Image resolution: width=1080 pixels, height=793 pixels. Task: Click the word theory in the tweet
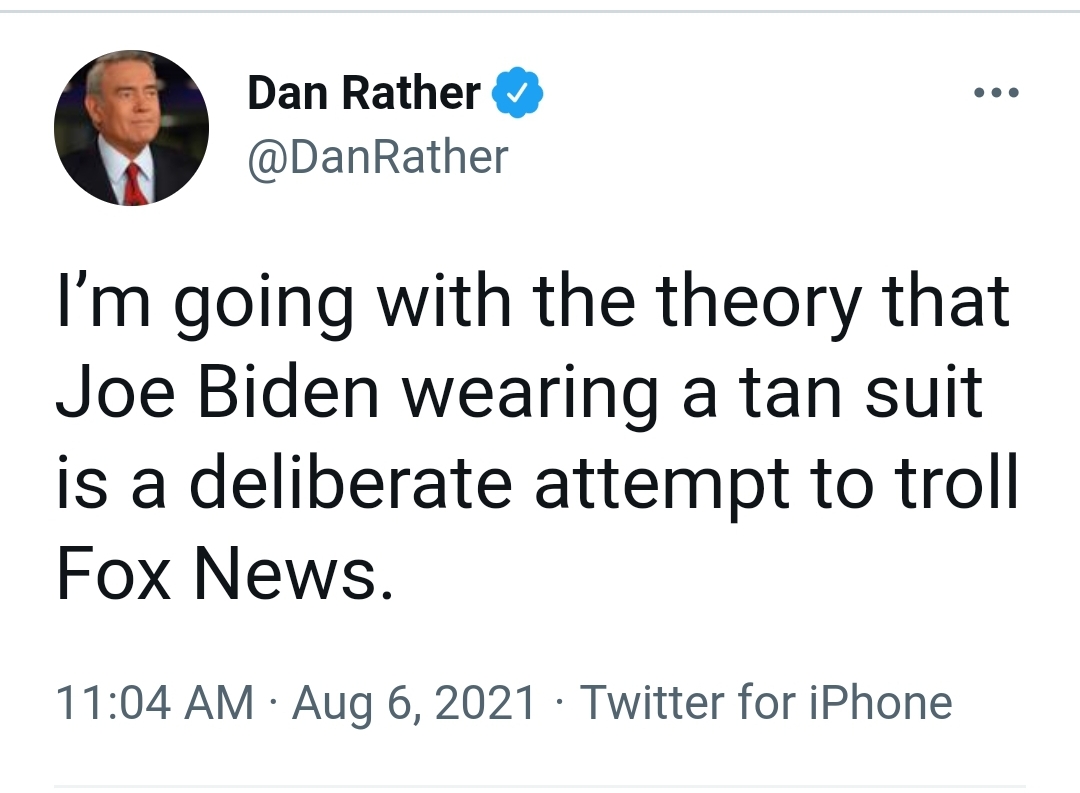tap(758, 302)
